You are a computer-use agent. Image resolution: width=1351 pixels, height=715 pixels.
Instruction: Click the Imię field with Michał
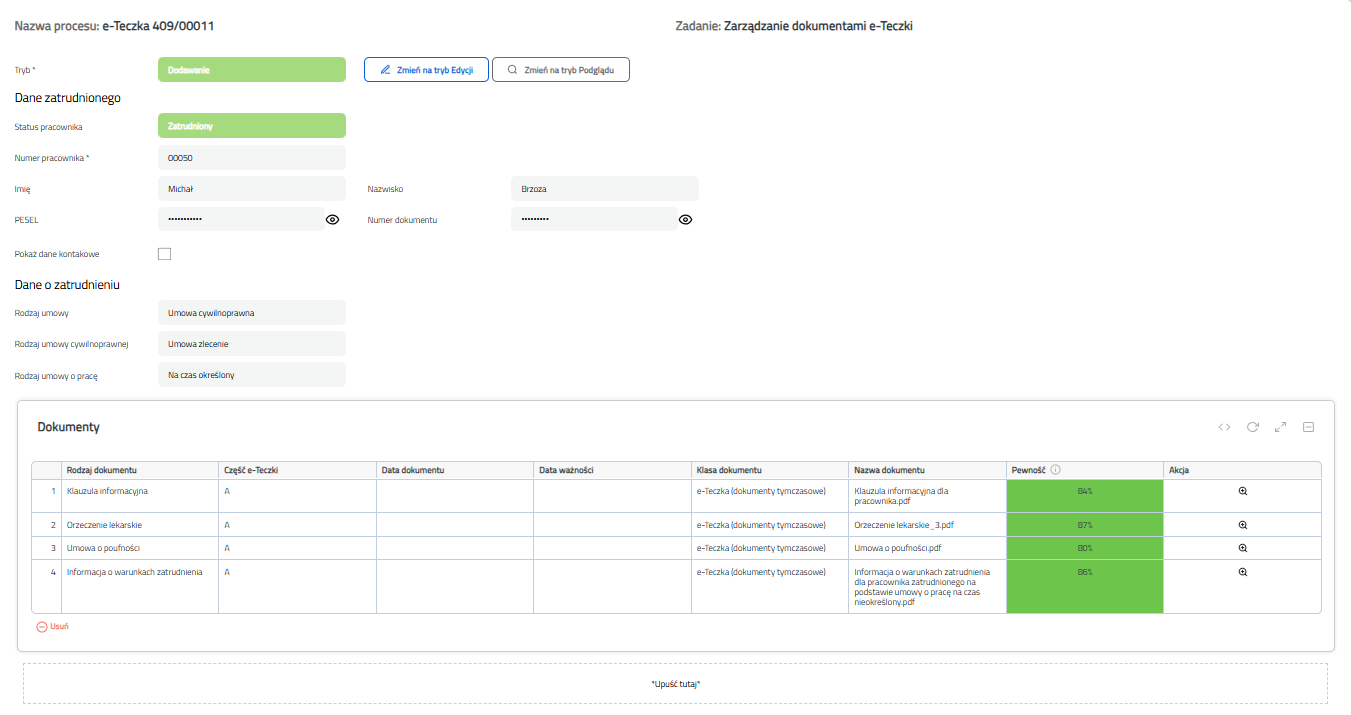(x=252, y=188)
